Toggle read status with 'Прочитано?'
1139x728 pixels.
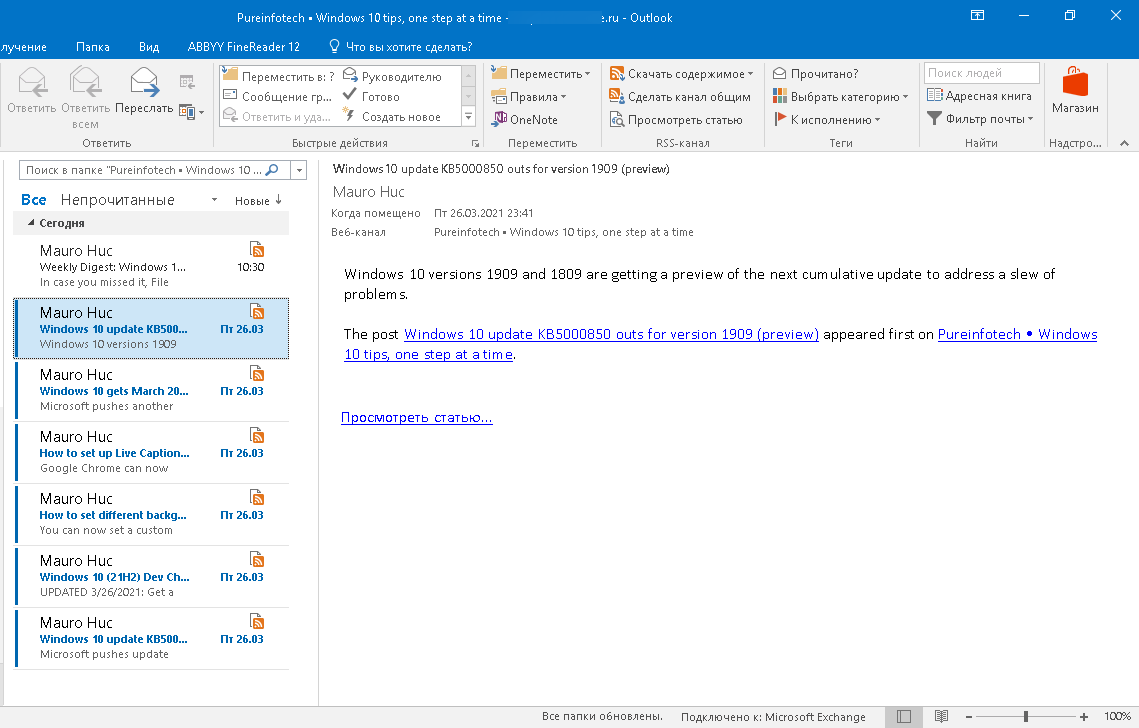click(815, 73)
